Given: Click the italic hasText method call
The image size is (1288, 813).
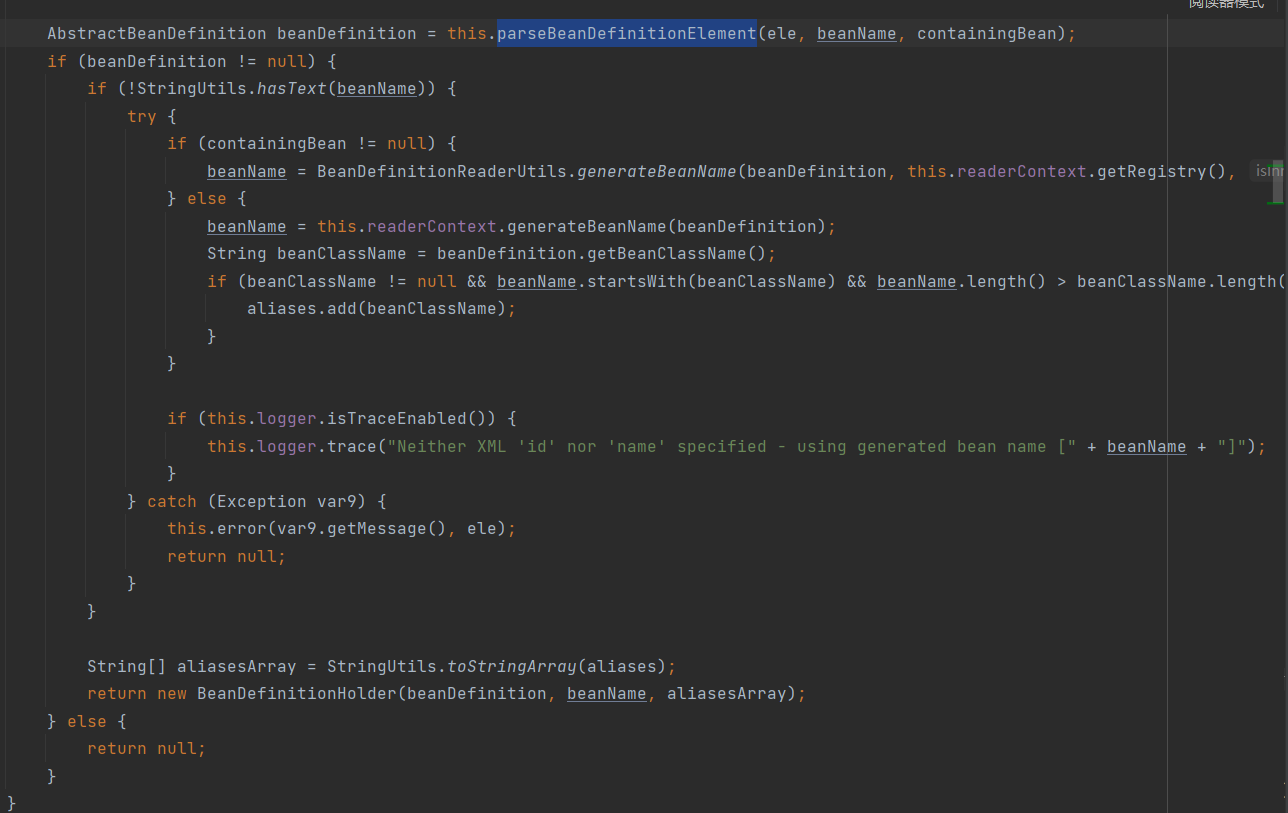Looking at the screenshot, I should coord(292,88).
